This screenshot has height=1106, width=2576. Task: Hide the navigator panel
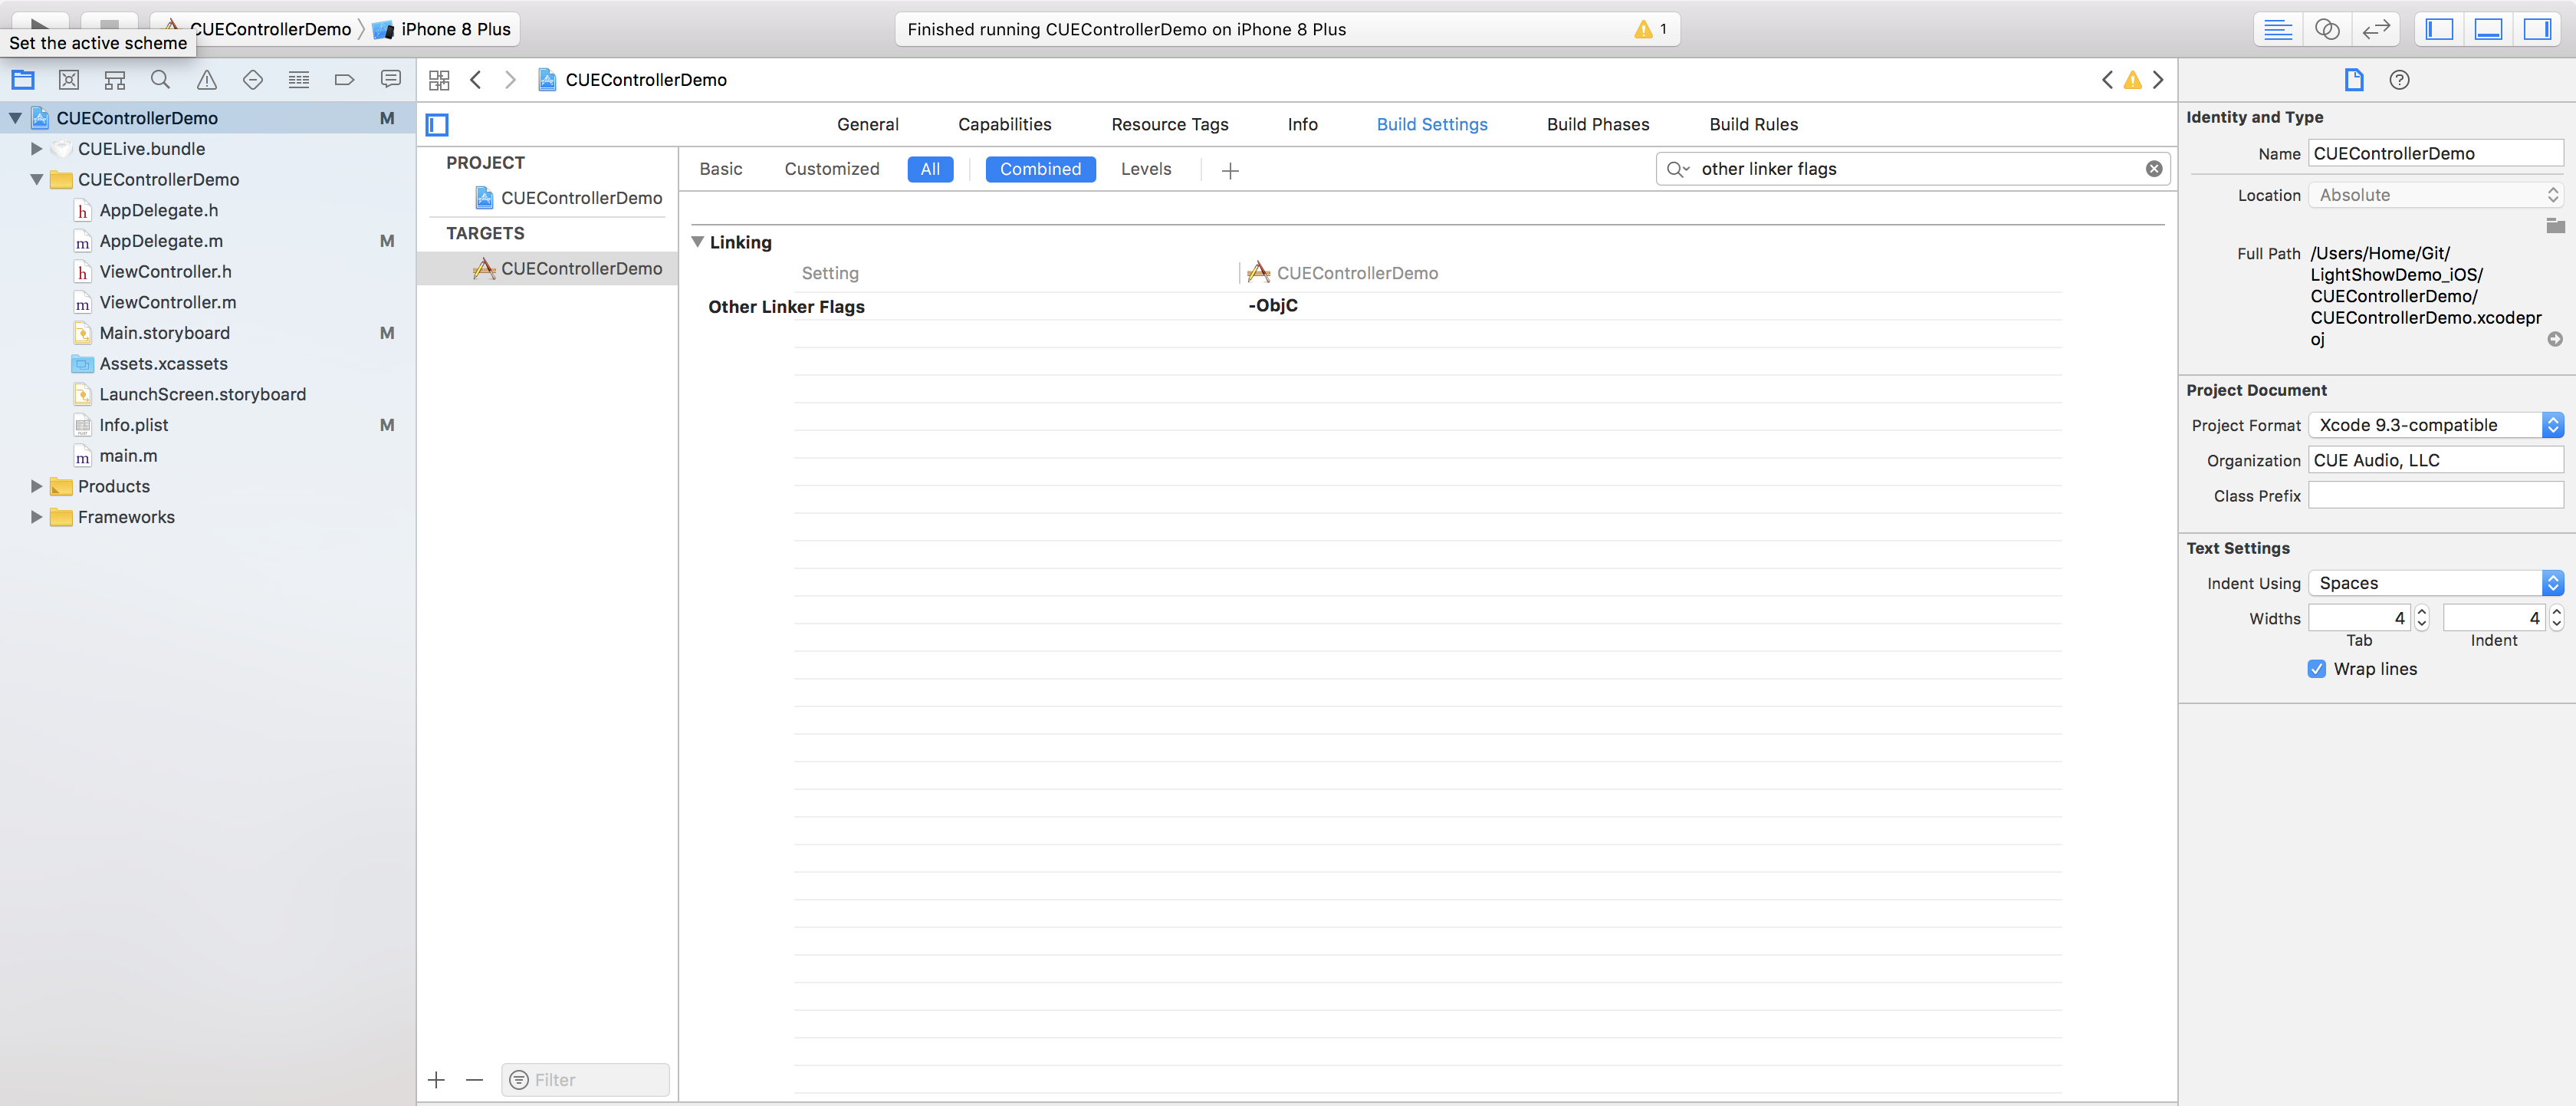pos(2439,29)
